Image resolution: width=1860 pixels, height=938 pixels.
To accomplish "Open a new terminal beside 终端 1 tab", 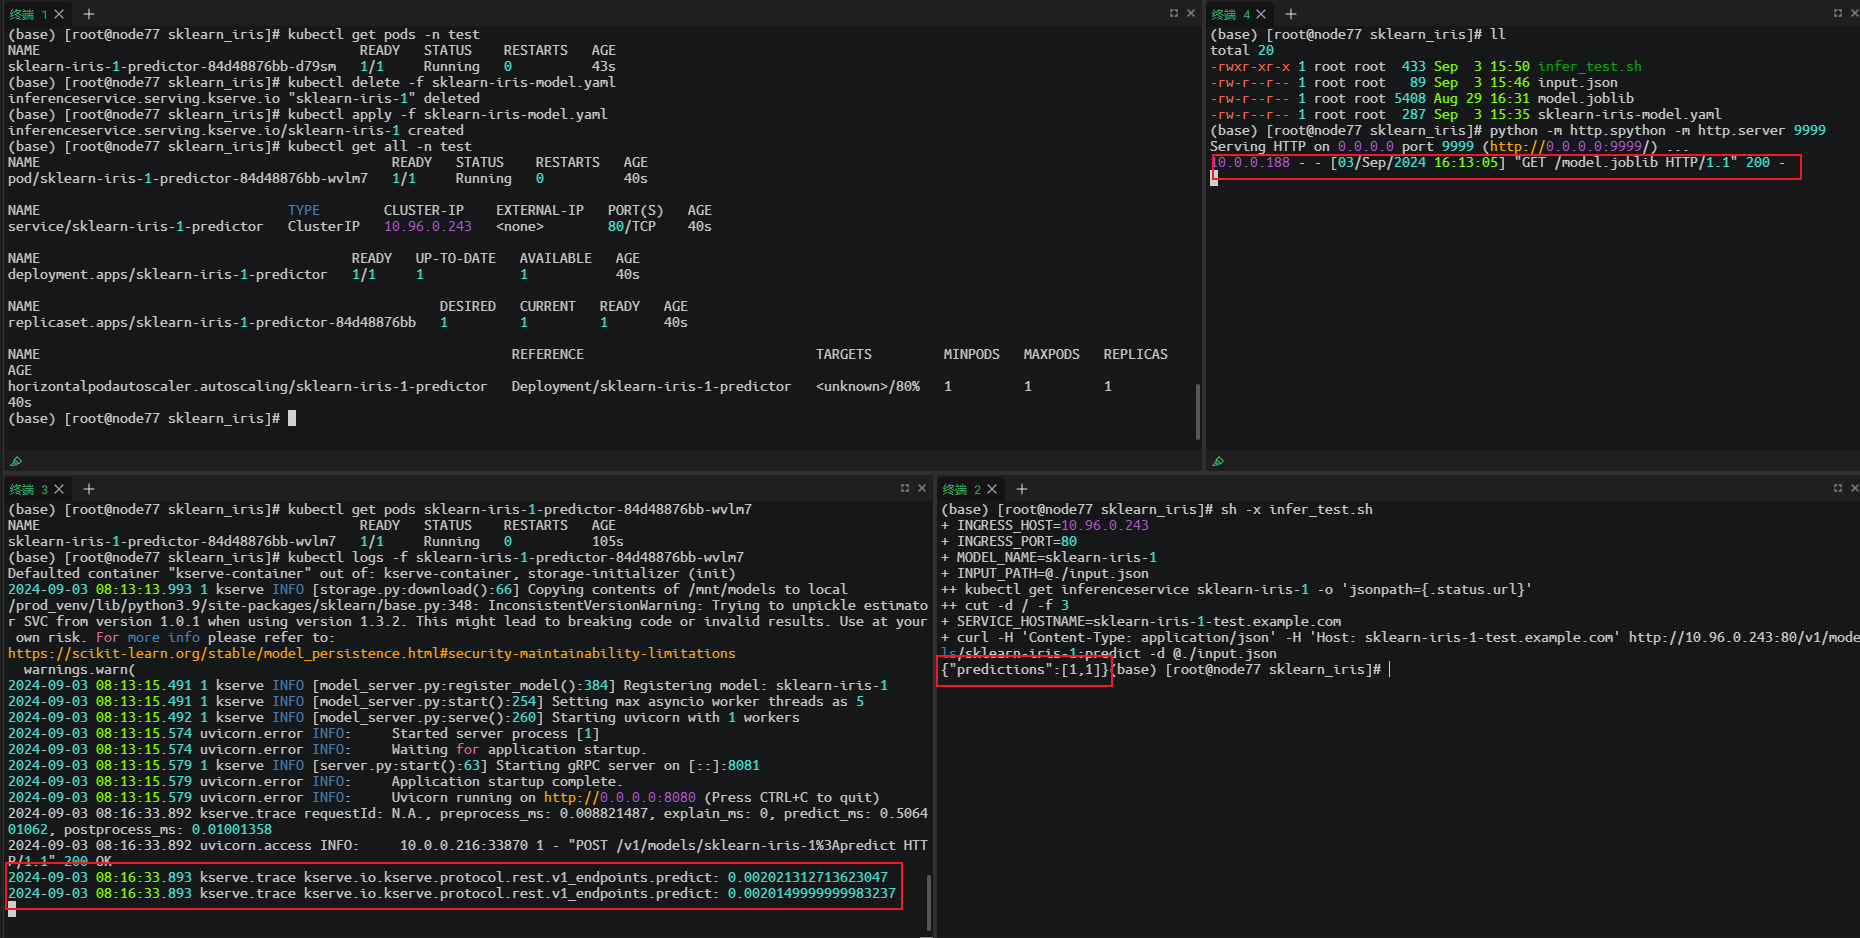I will (88, 14).
